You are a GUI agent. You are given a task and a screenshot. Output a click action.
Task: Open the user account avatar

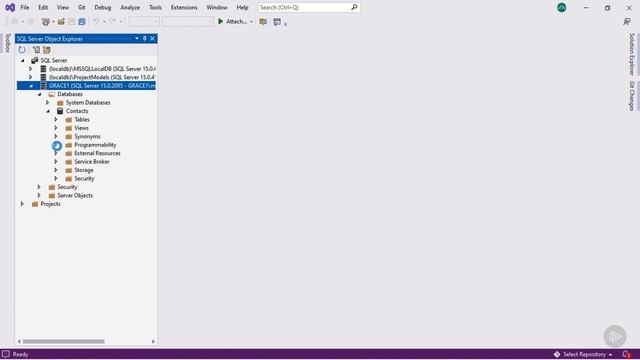(x=562, y=7)
